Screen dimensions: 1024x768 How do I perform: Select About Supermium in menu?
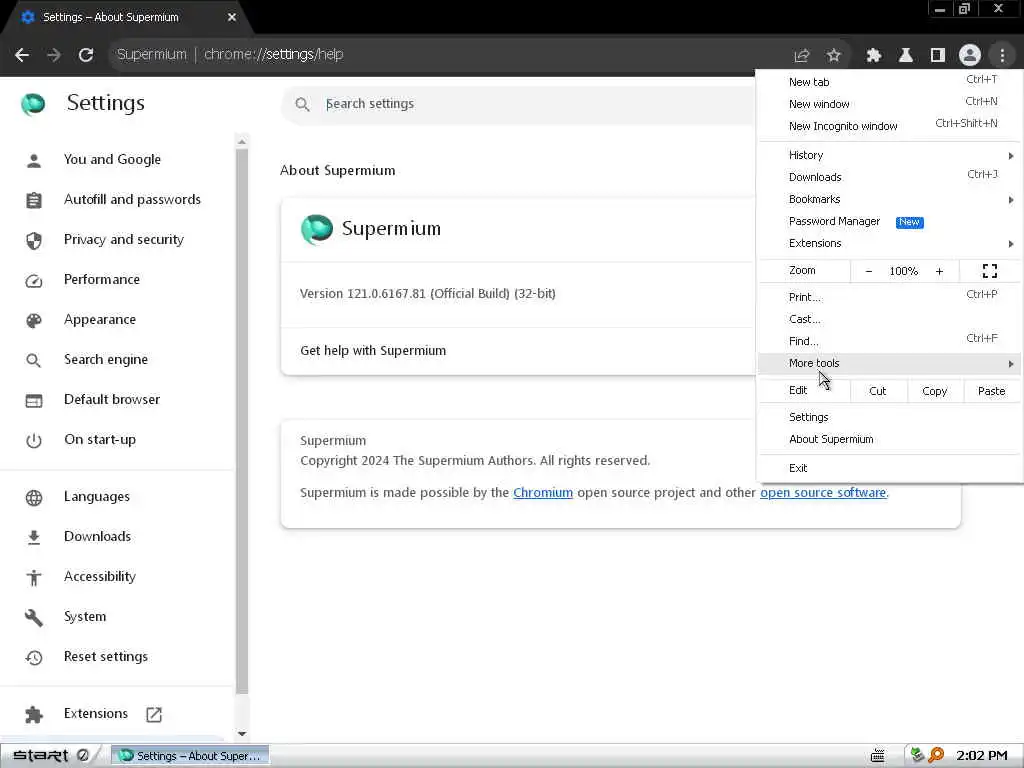point(889,440)
